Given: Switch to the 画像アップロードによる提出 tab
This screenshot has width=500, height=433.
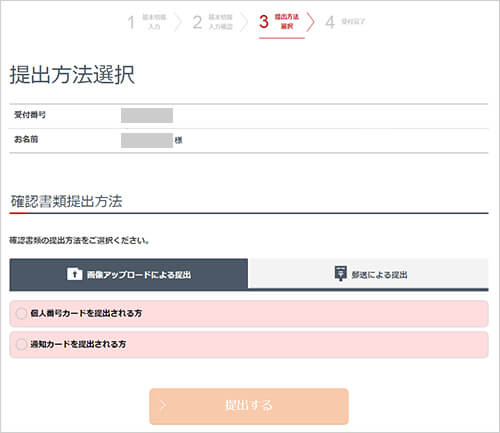Looking at the screenshot, I should tap(129, 274).
